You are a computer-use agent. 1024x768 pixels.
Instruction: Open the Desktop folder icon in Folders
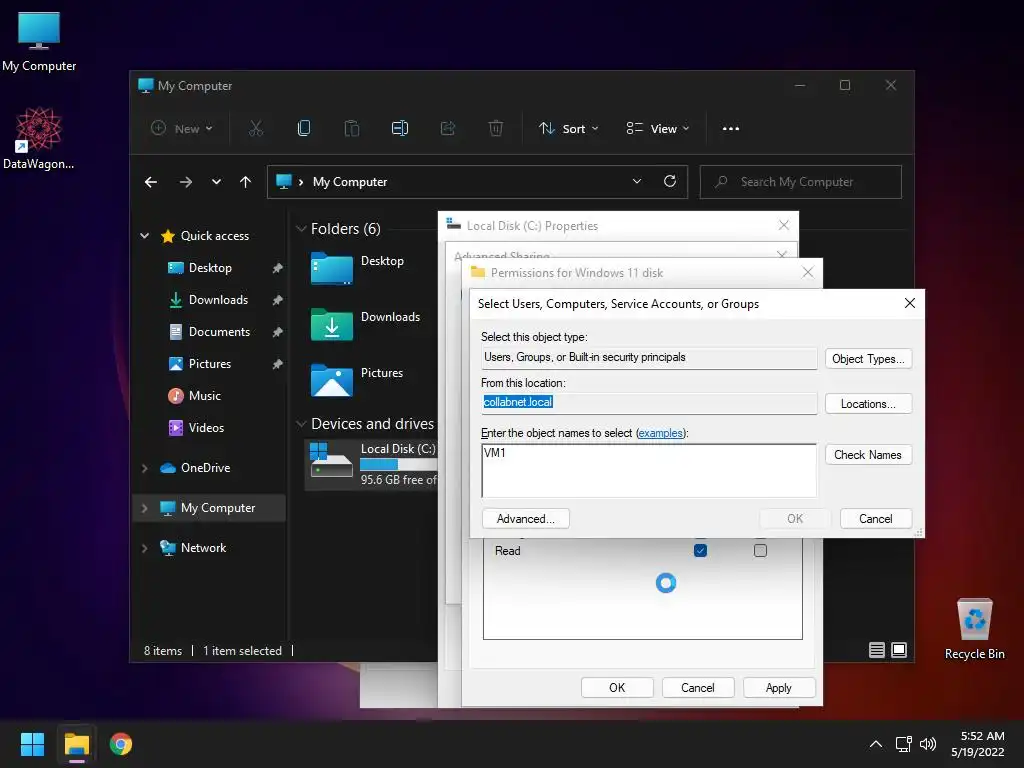point(332,268)
